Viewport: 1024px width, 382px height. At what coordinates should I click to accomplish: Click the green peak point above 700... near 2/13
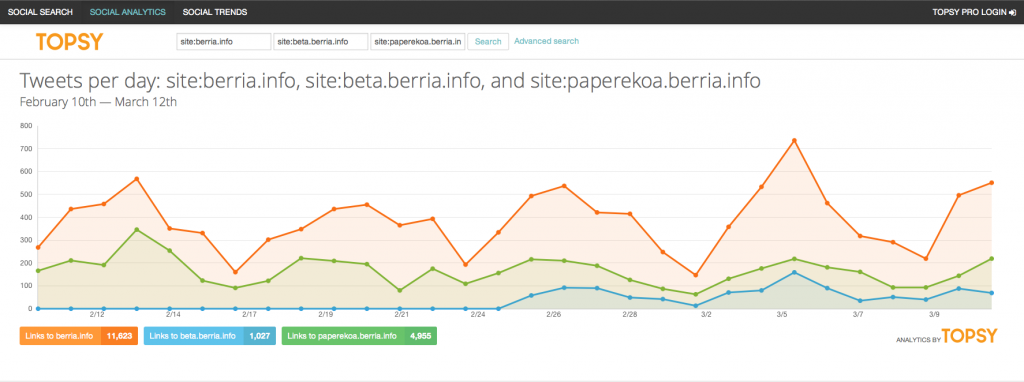[x=136, y=230]
